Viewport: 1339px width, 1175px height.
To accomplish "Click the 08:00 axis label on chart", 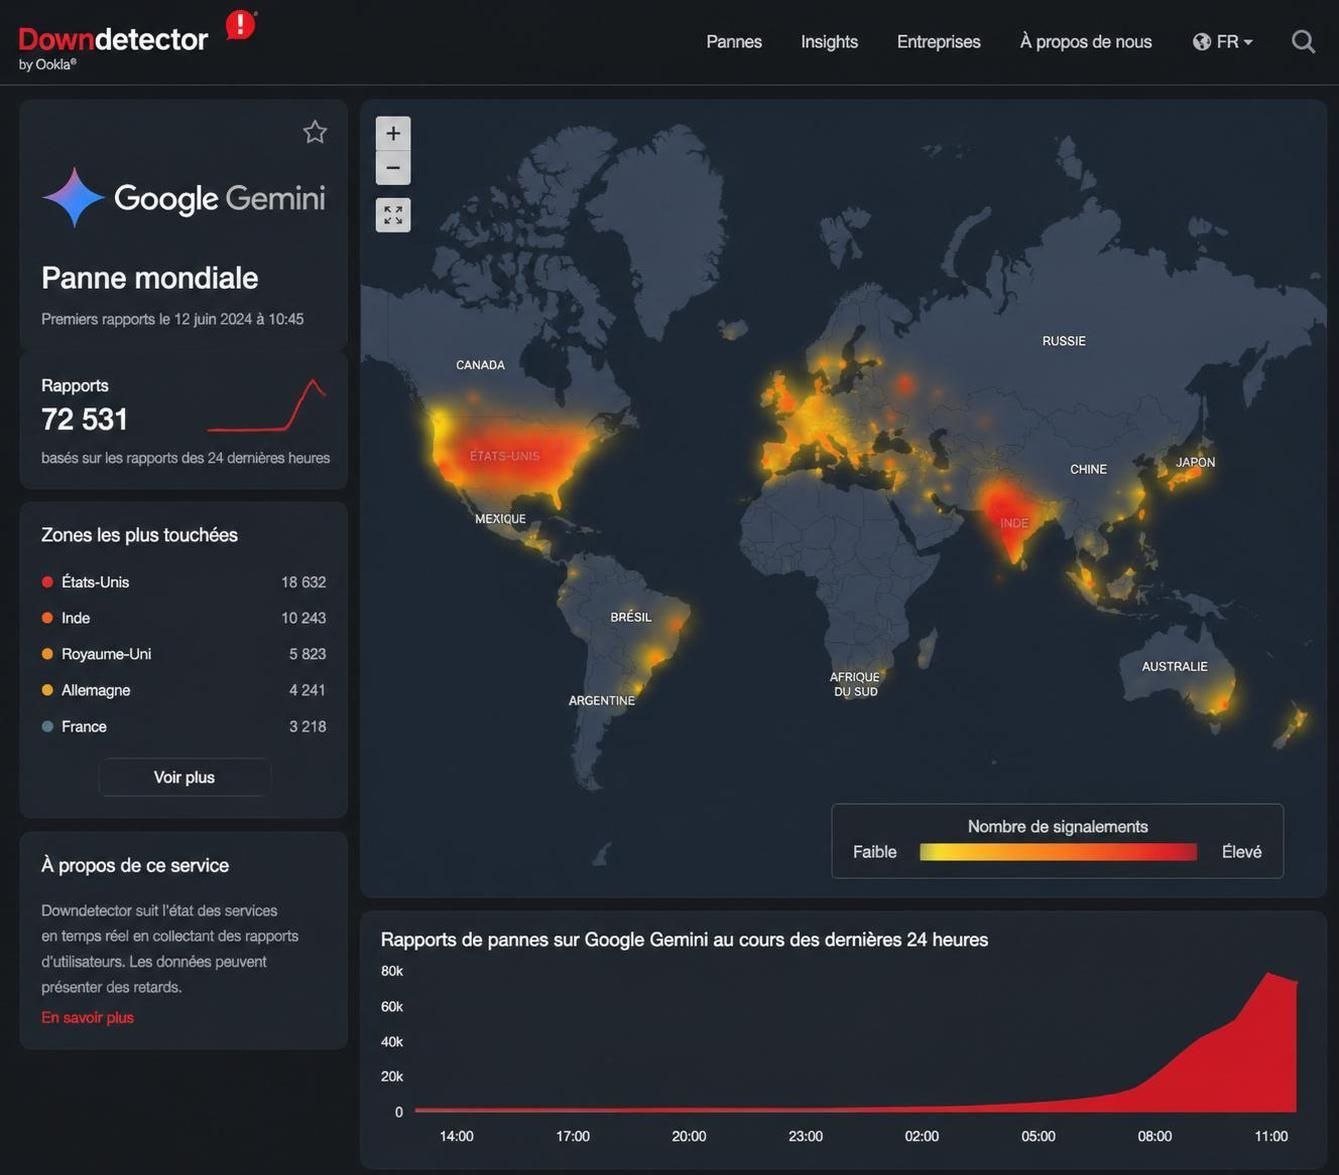I will click(x=1154, y=1136).
